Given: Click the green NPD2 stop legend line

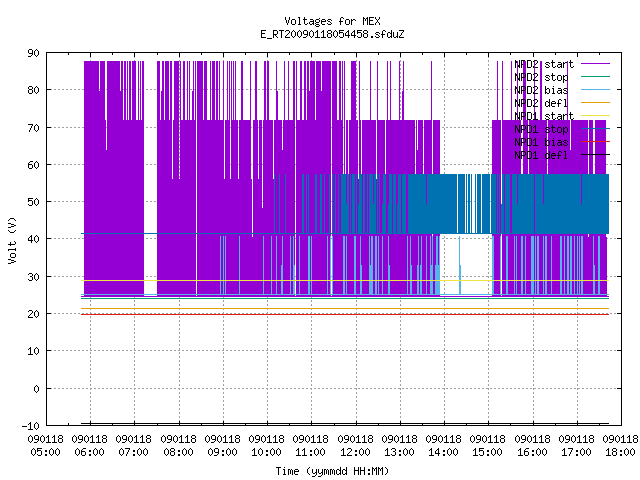Looking at the screenshot, I should coord(595,76).
